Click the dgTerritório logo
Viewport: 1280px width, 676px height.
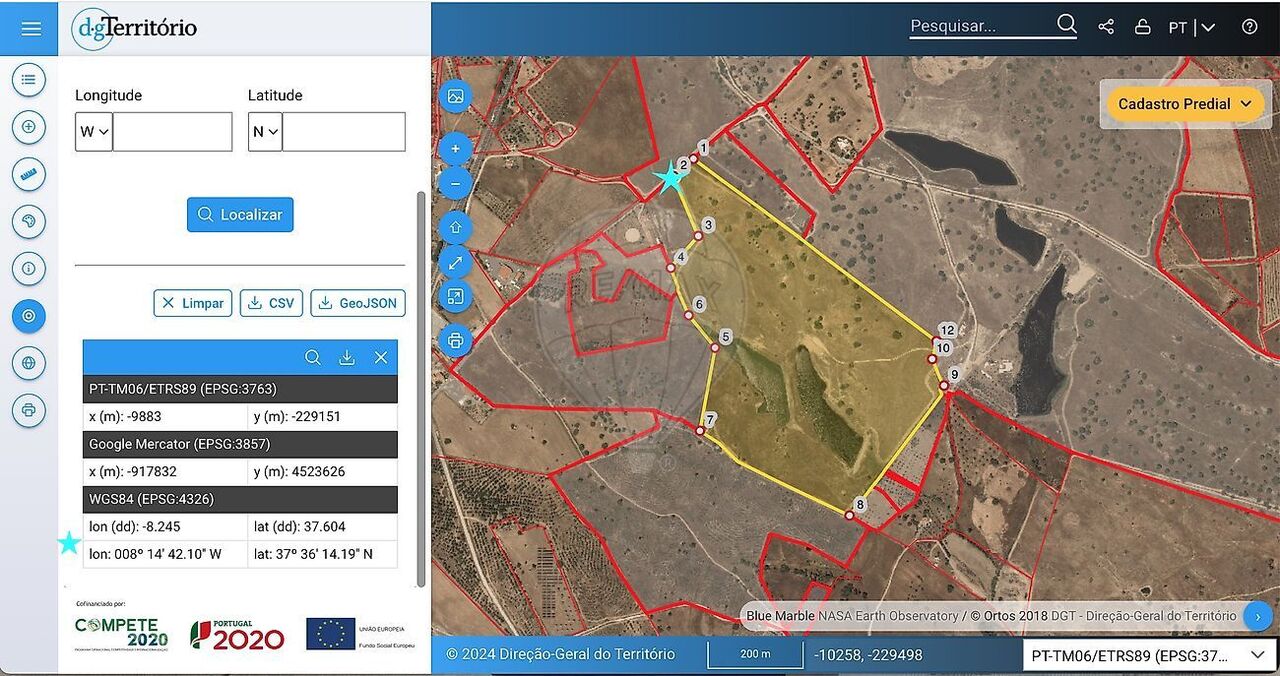point(135,28)
